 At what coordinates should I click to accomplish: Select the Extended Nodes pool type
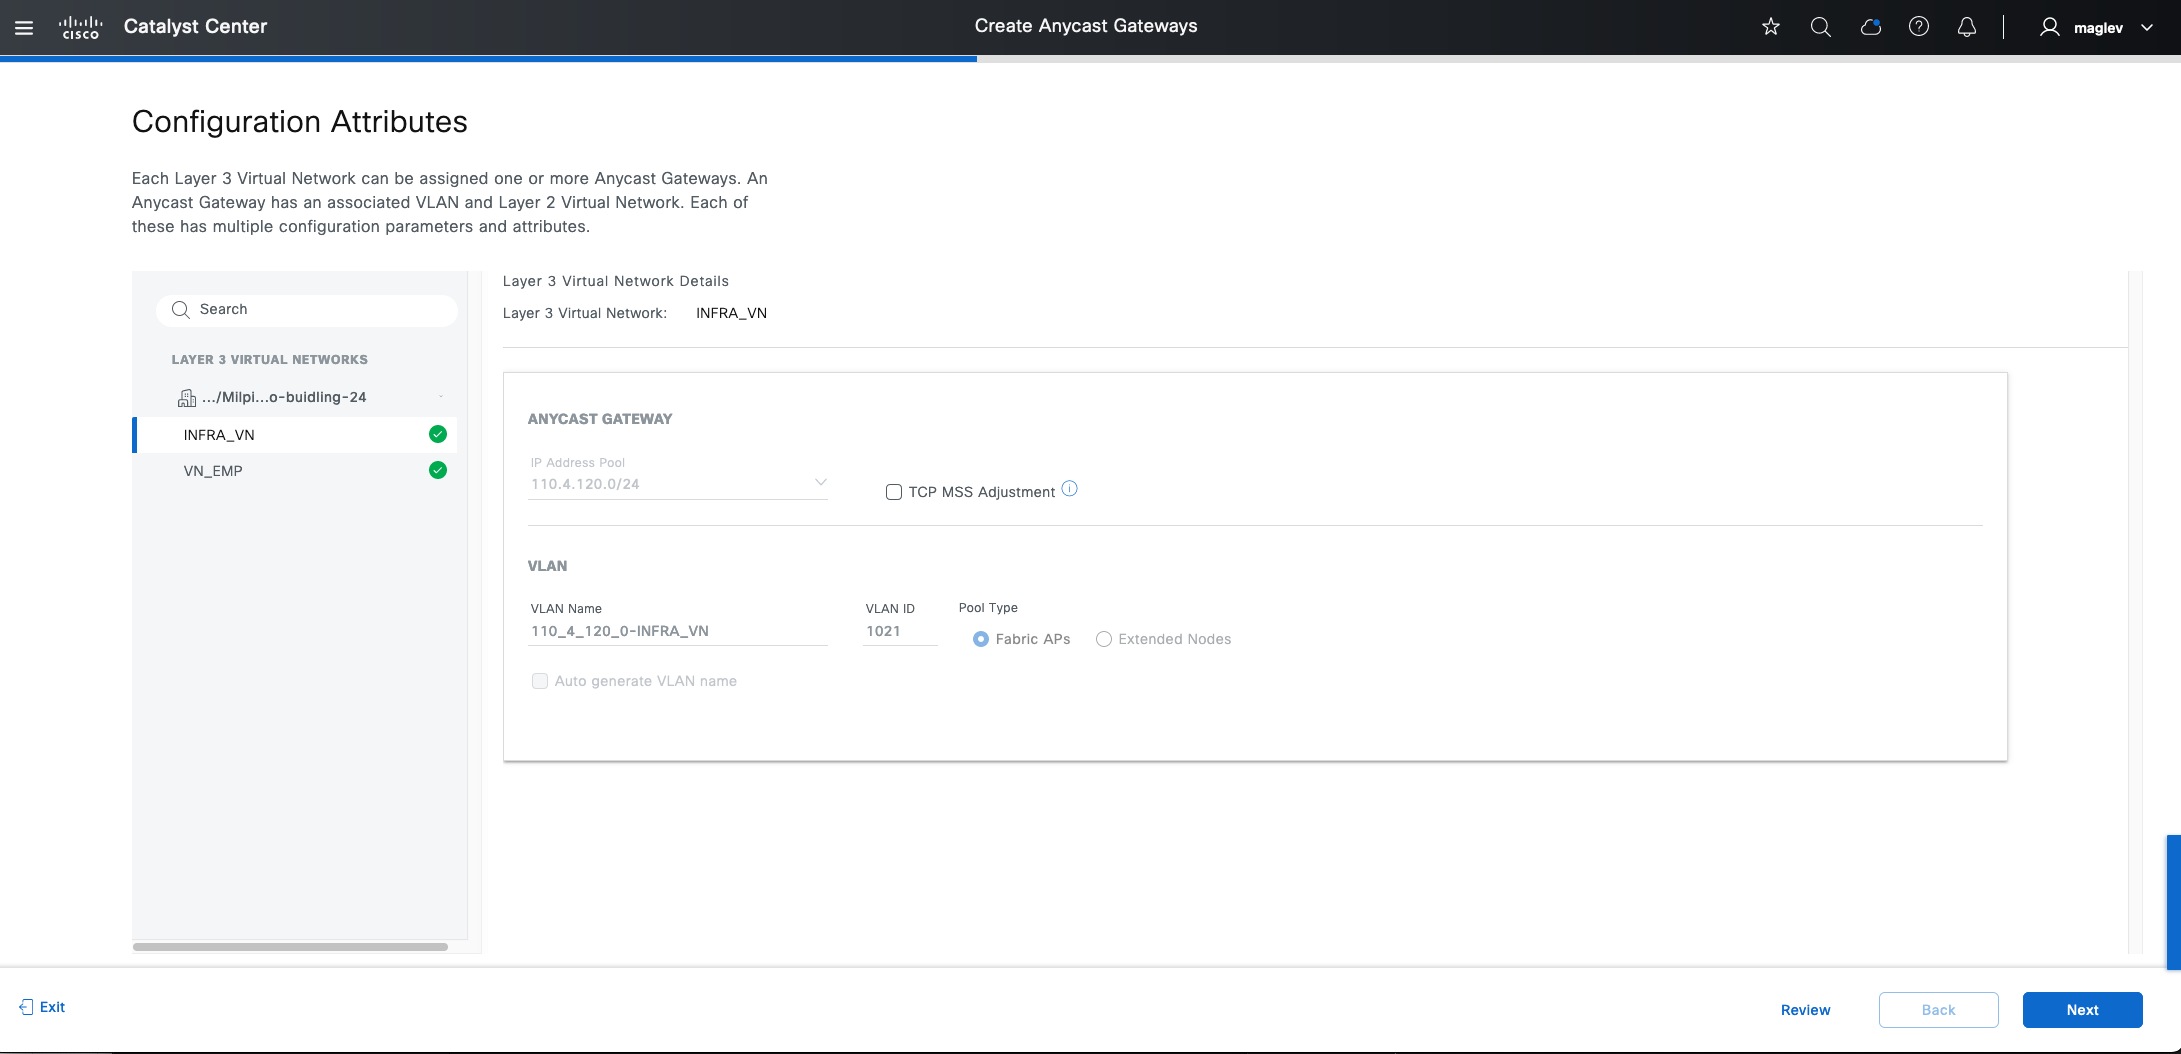1103,639
